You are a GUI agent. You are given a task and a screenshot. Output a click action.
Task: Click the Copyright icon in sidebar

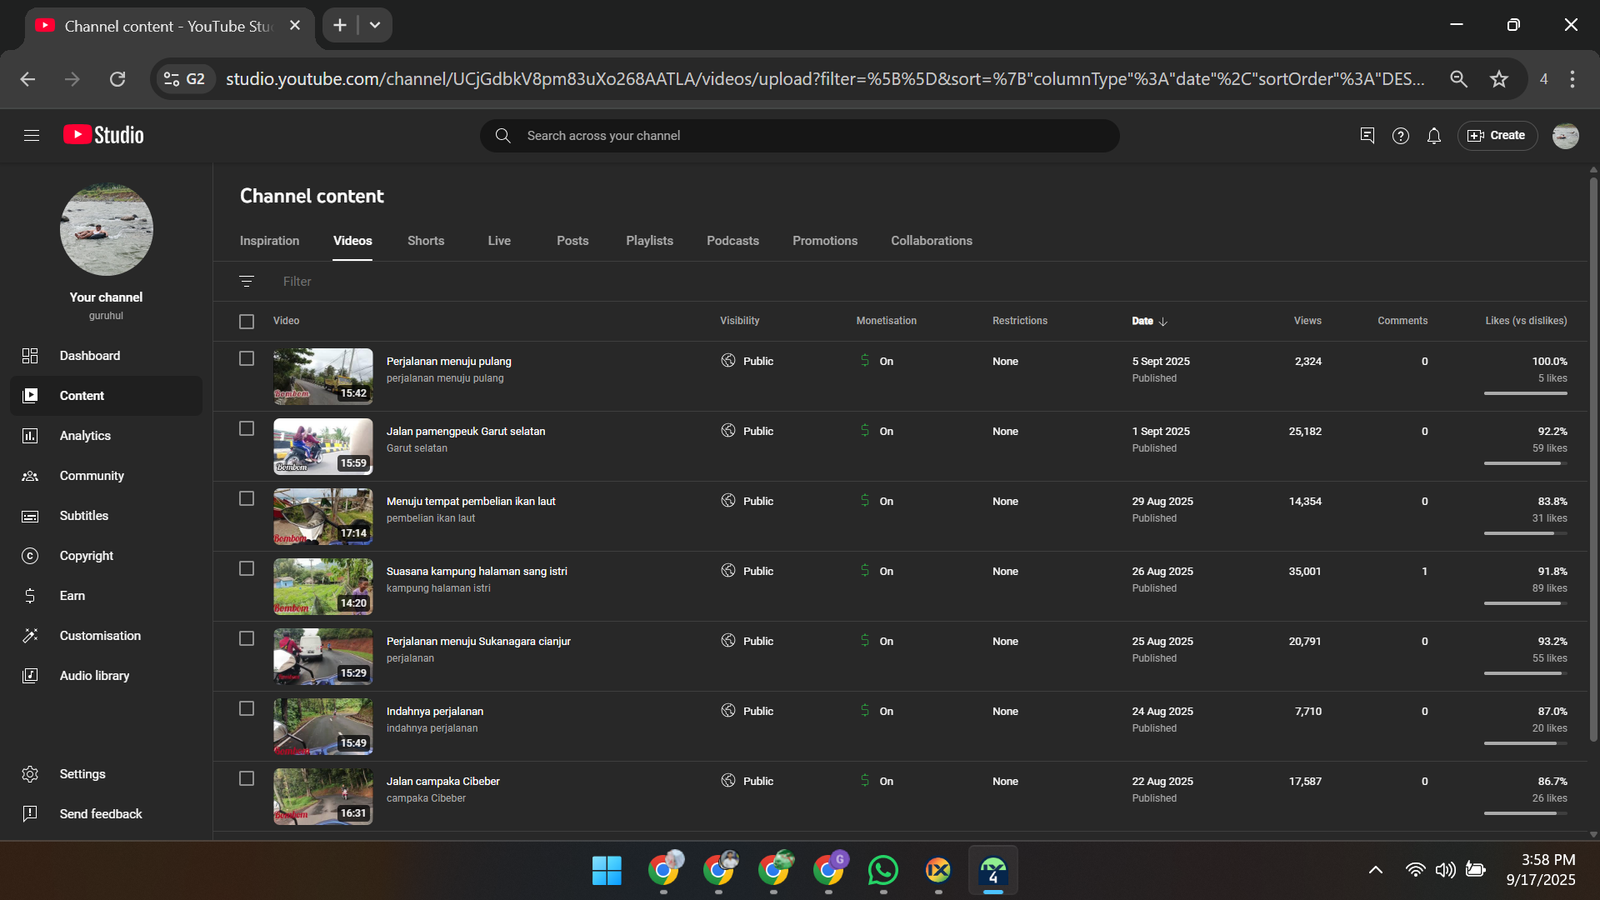30,556
